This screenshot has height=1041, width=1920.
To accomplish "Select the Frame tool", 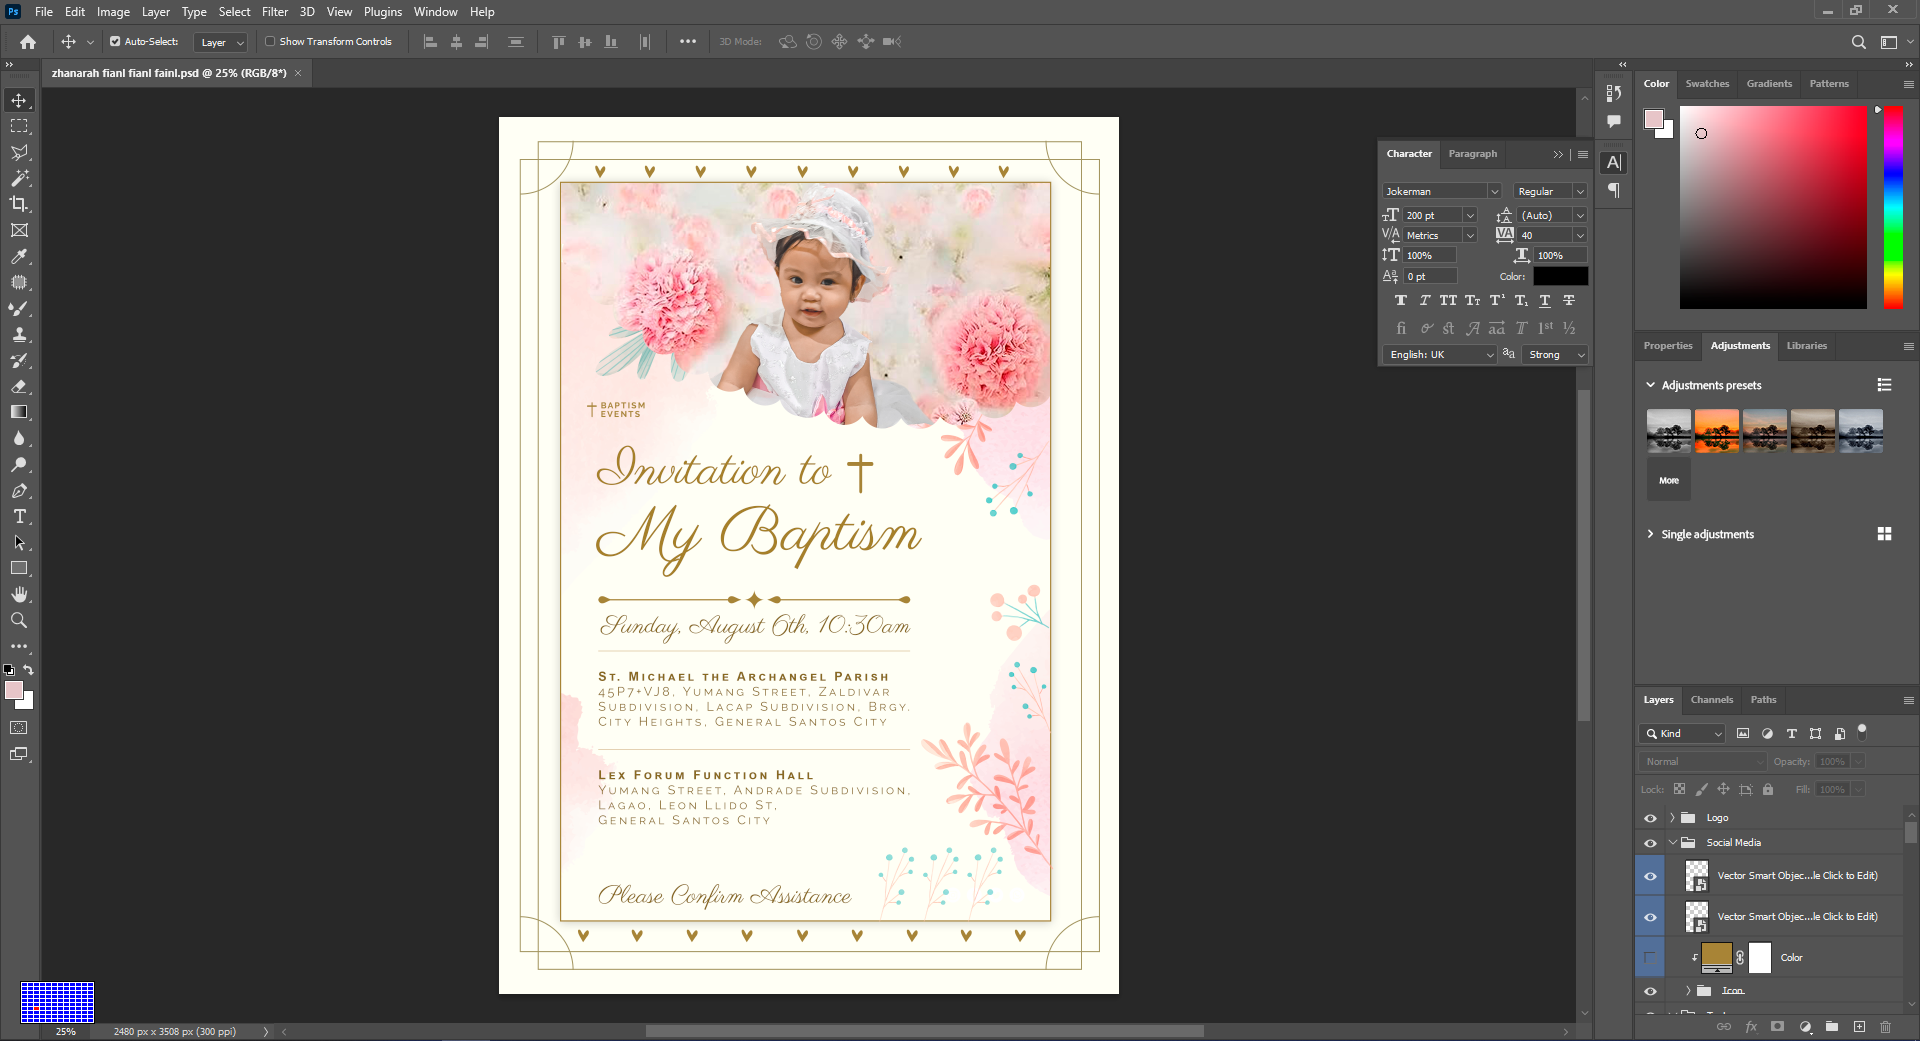I will pyautogui.click(x=19, y=230).
